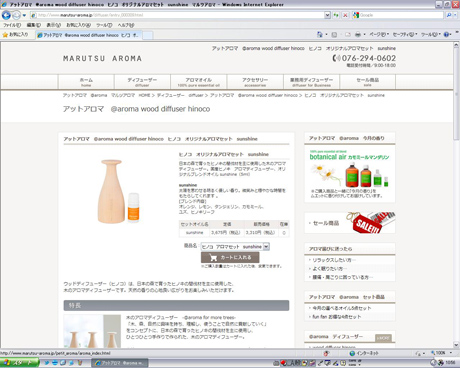The image size is (460, 368).
Task: Click the Print icon in command bar
Action: point(358,34)
